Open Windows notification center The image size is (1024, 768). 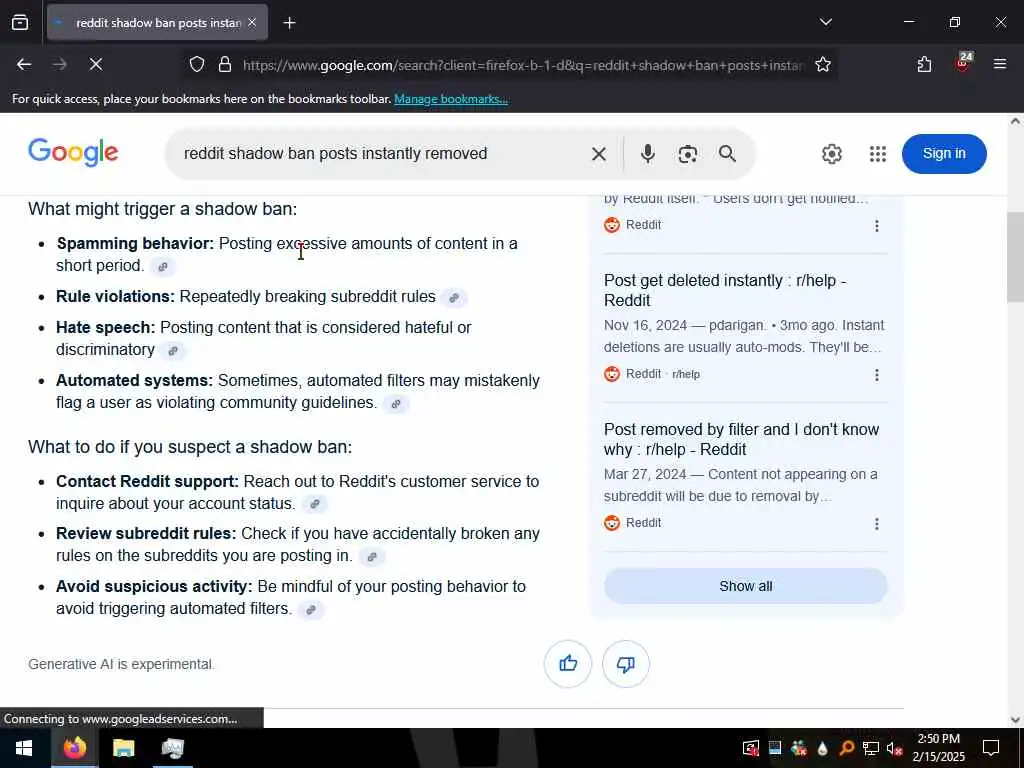pos(991,748)
